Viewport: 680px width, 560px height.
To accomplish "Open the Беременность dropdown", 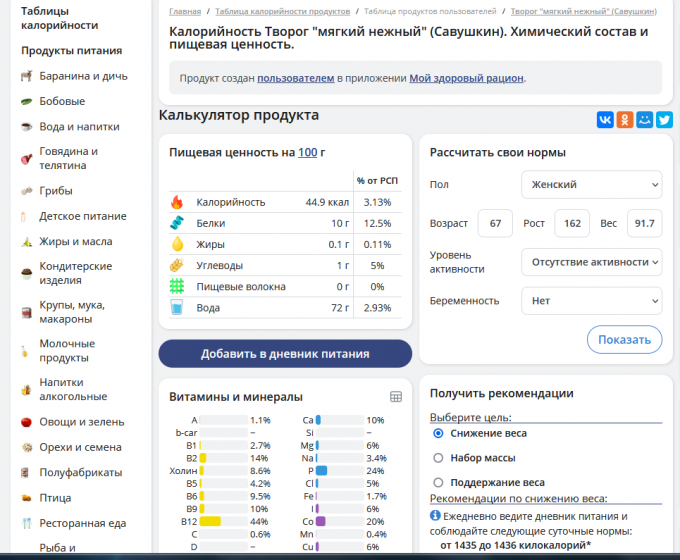I will (591, 300).
